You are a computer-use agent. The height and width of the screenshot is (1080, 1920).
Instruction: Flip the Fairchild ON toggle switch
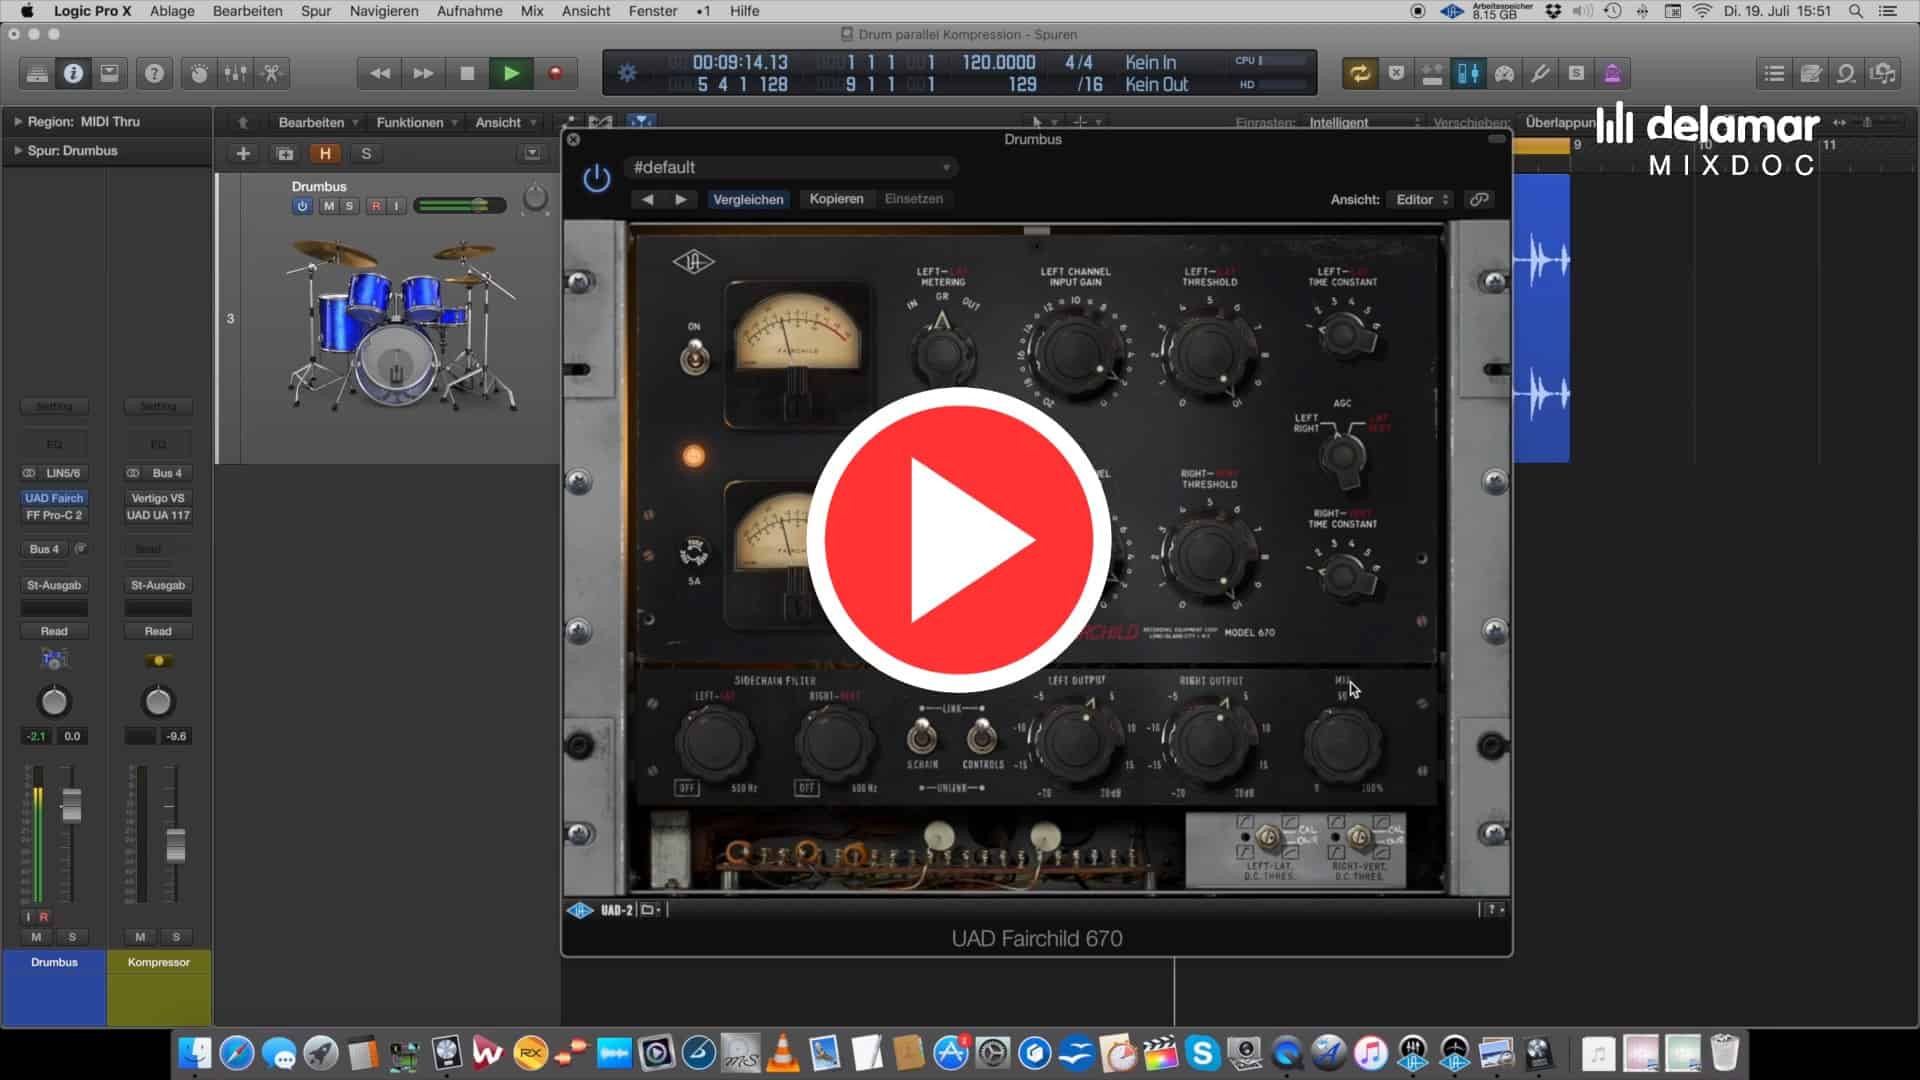pyautogui.click(x=694, y=356)
